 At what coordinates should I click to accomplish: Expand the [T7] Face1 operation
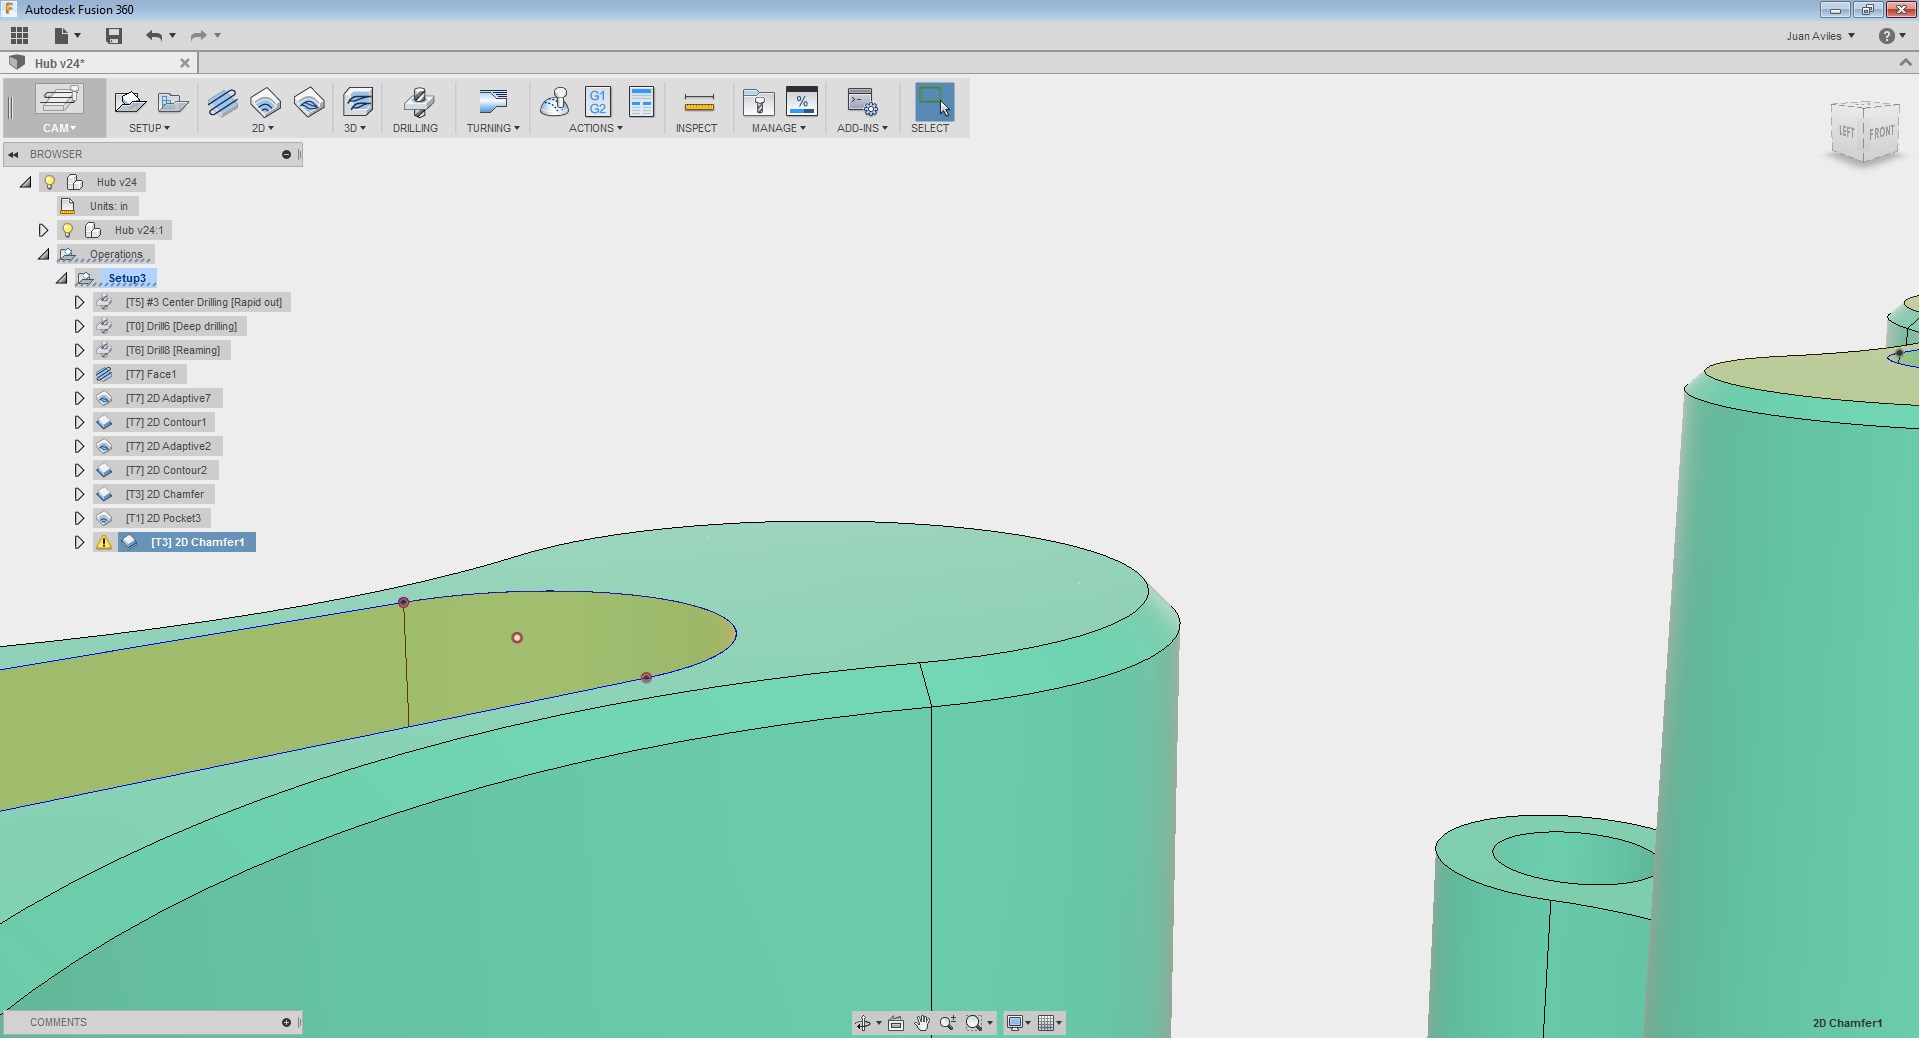point(80,374)
